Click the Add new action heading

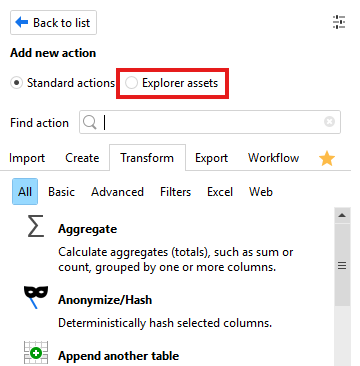pyautogui.click(x=53, y=53)
